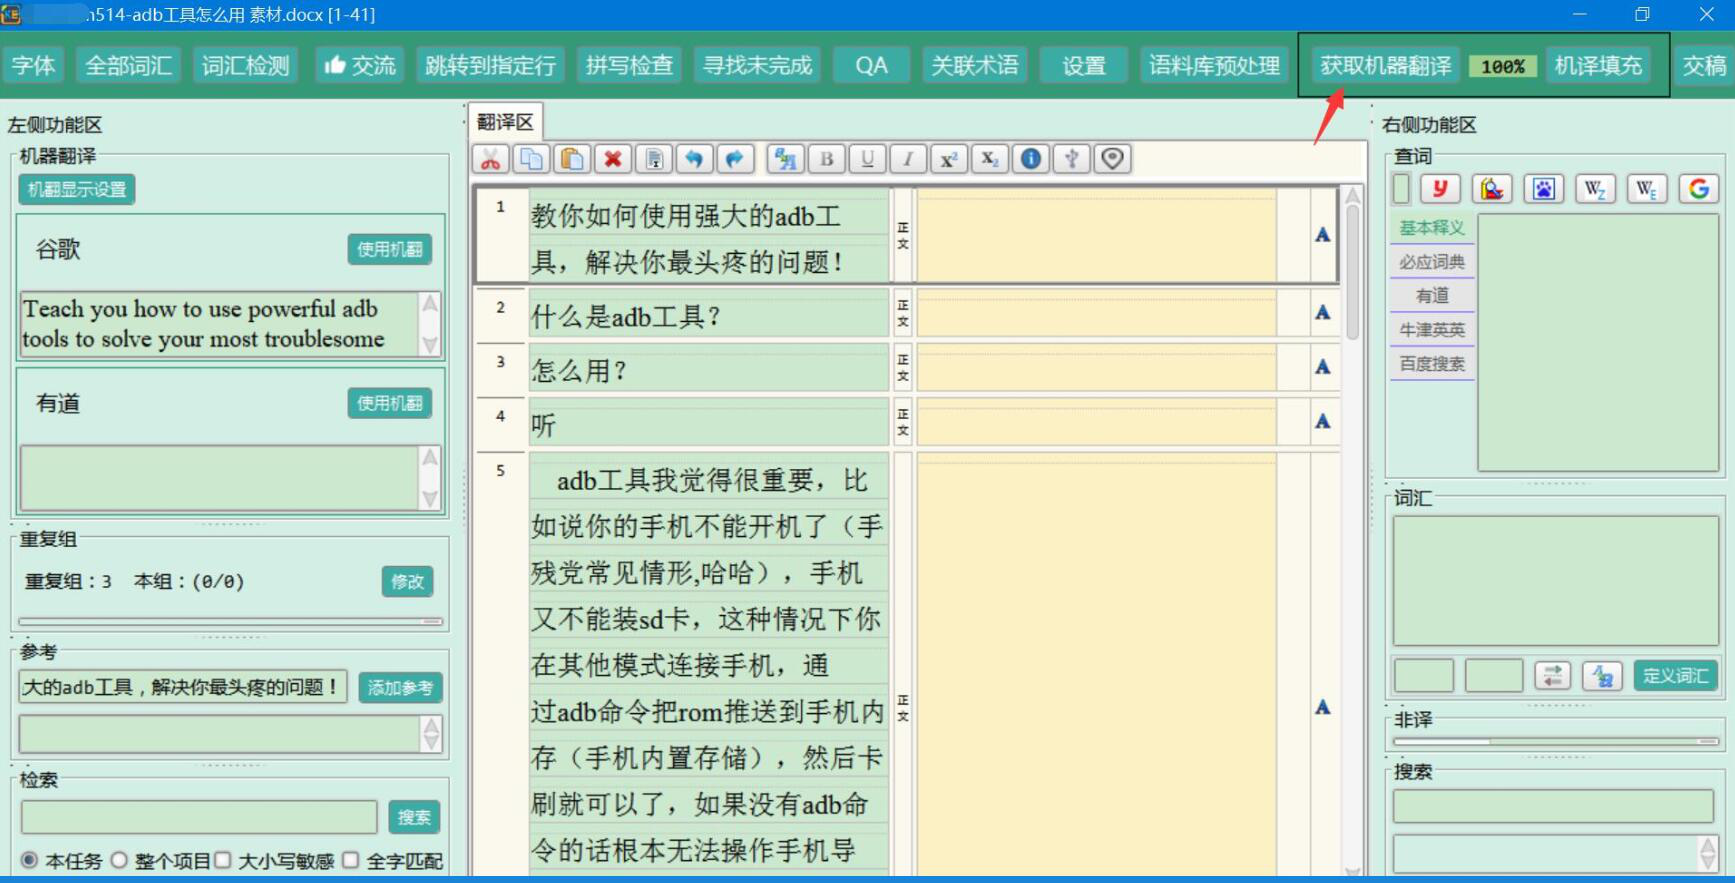Click the location pin toolbar icon
Image resolution: width=1735 pixels, height=883 pixels.
coord(1113,159)
